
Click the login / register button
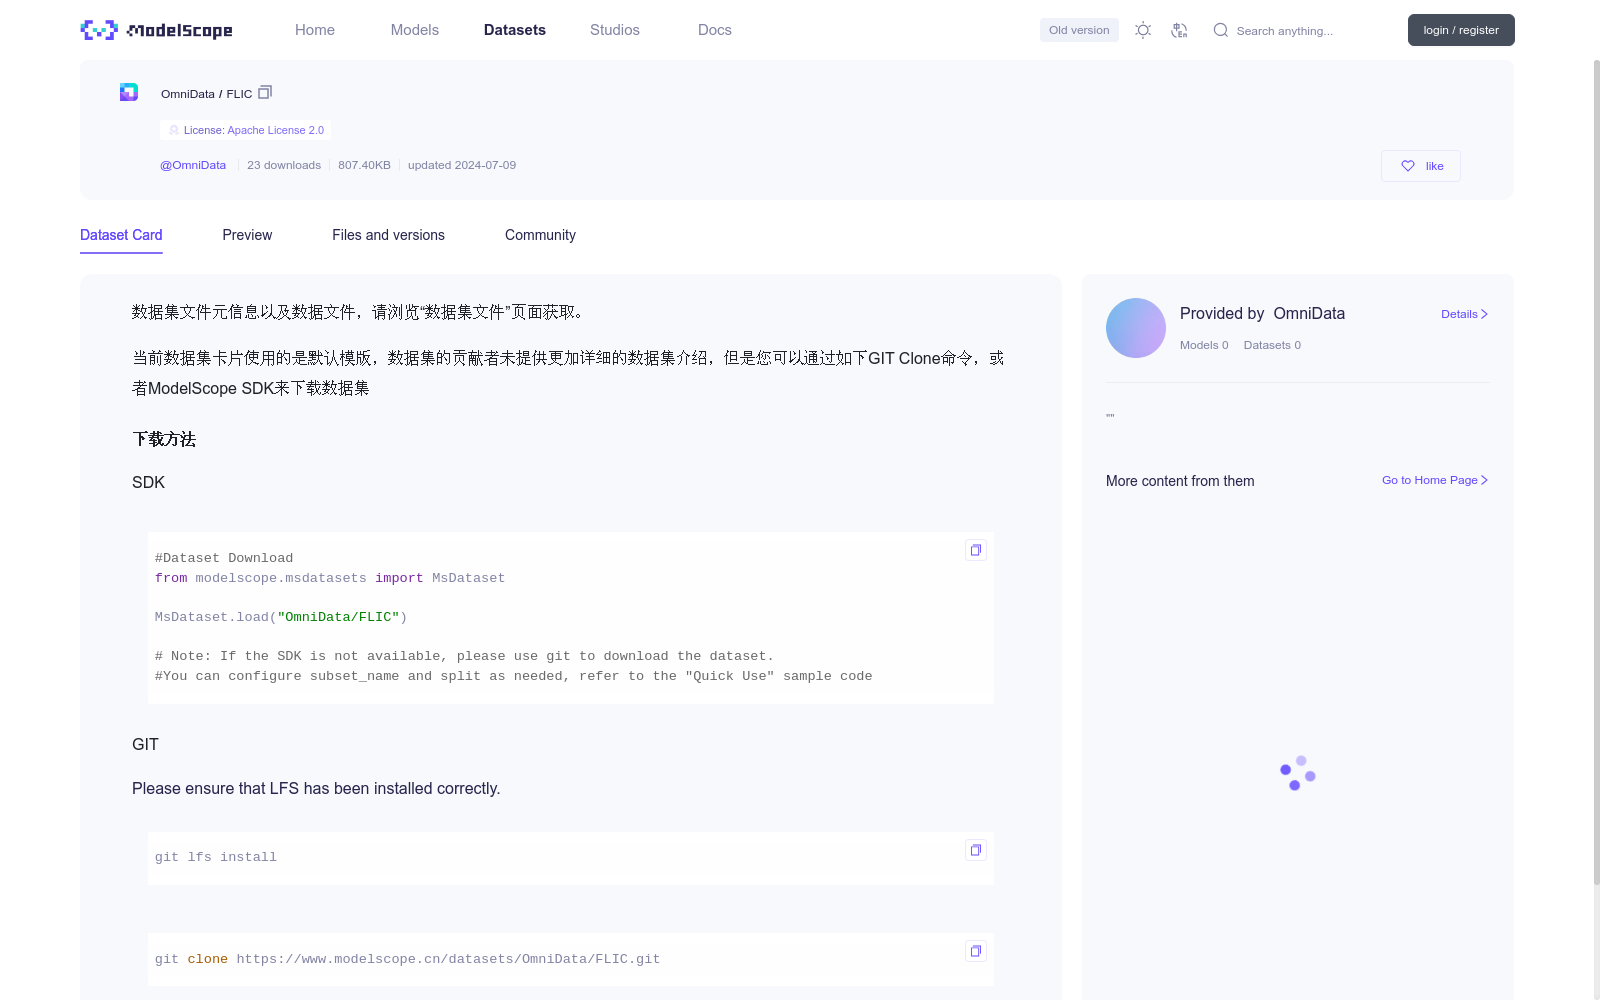click(x=1461, y=30)
